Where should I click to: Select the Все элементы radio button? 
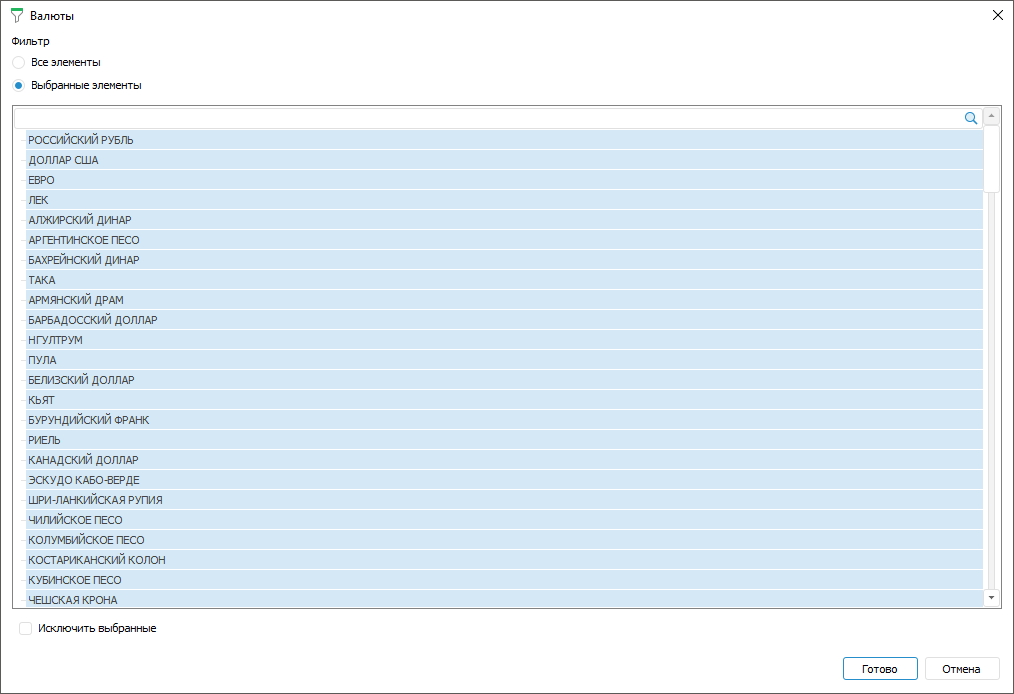point(19,62)
